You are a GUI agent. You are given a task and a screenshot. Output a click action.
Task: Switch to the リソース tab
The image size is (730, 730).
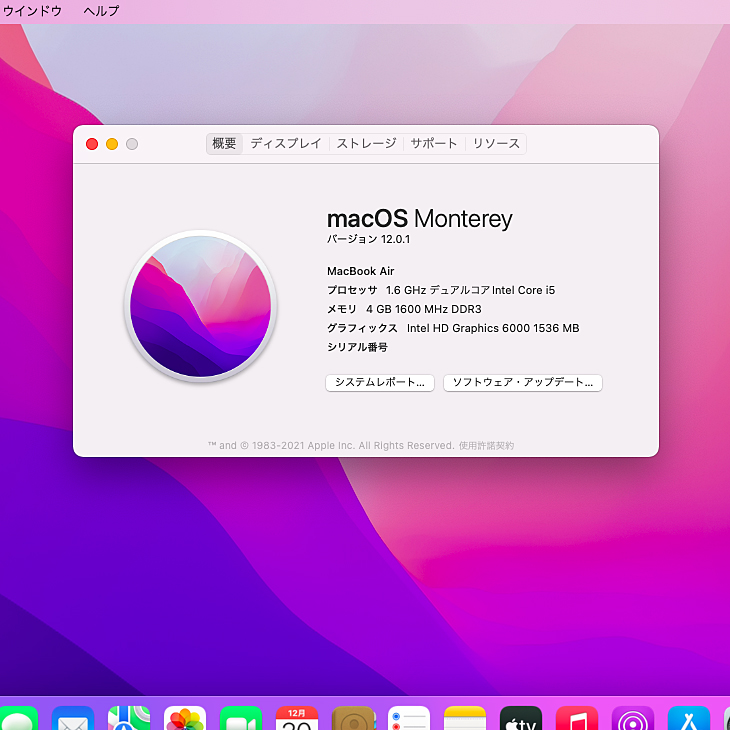pyautogui.click(x=496, y=144)
